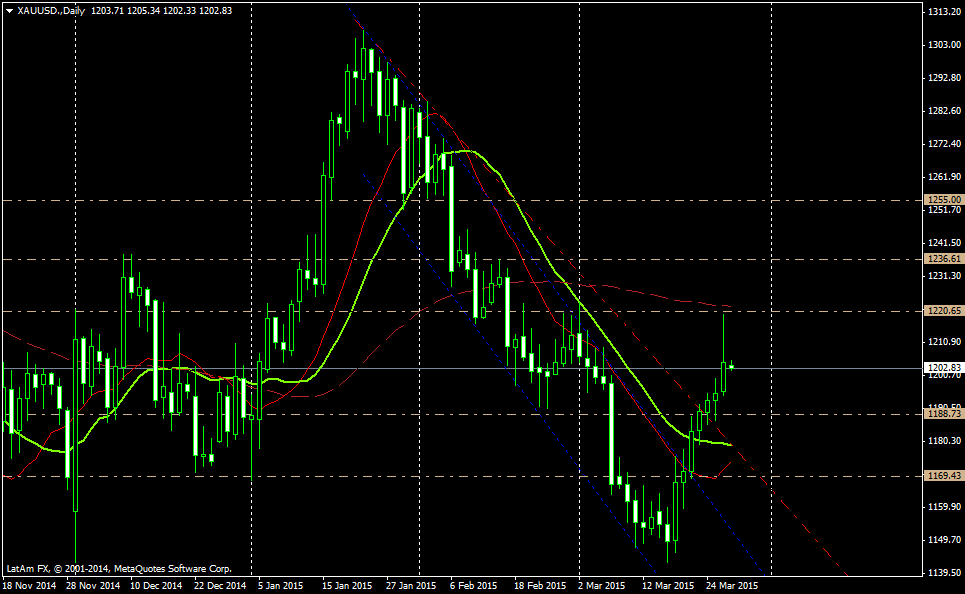This screenshot has height=594, width=965.
Task: Click the 5 Jan 2015 date label
Action: (x=281, y=586)
